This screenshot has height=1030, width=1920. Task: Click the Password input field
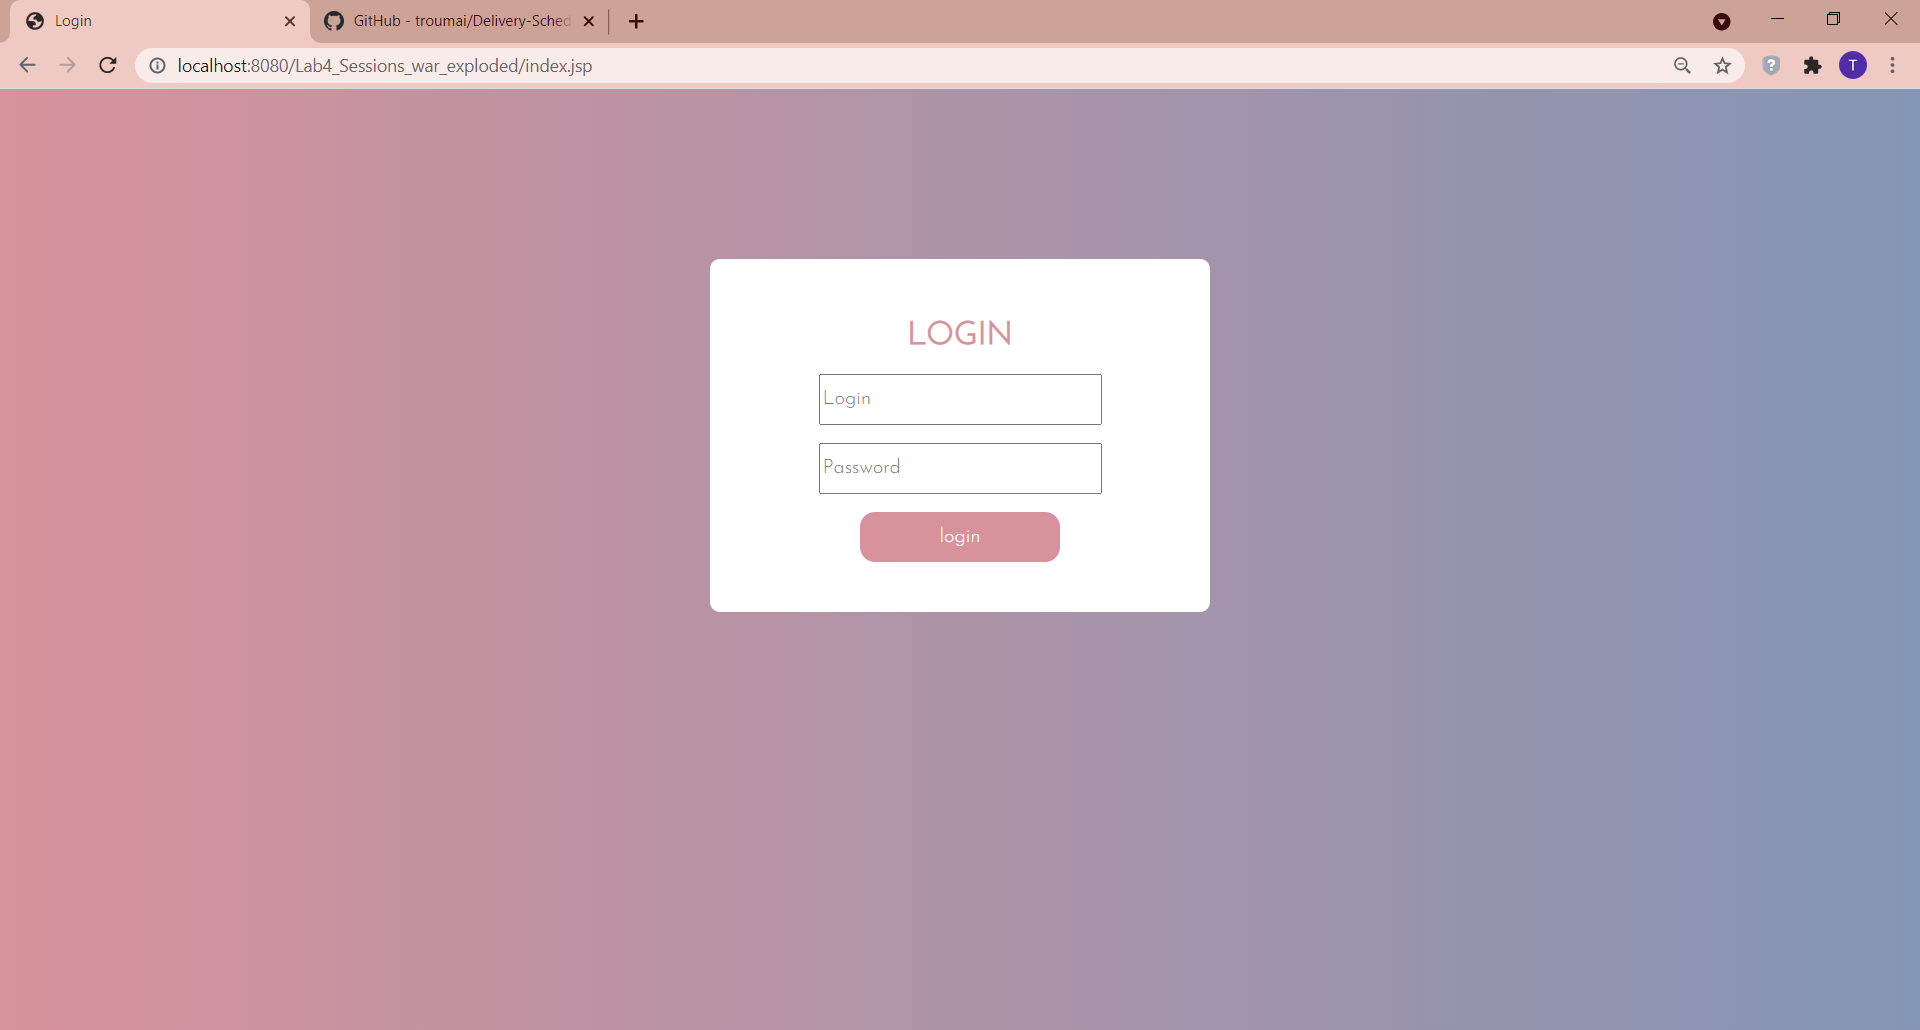[960, 468]
